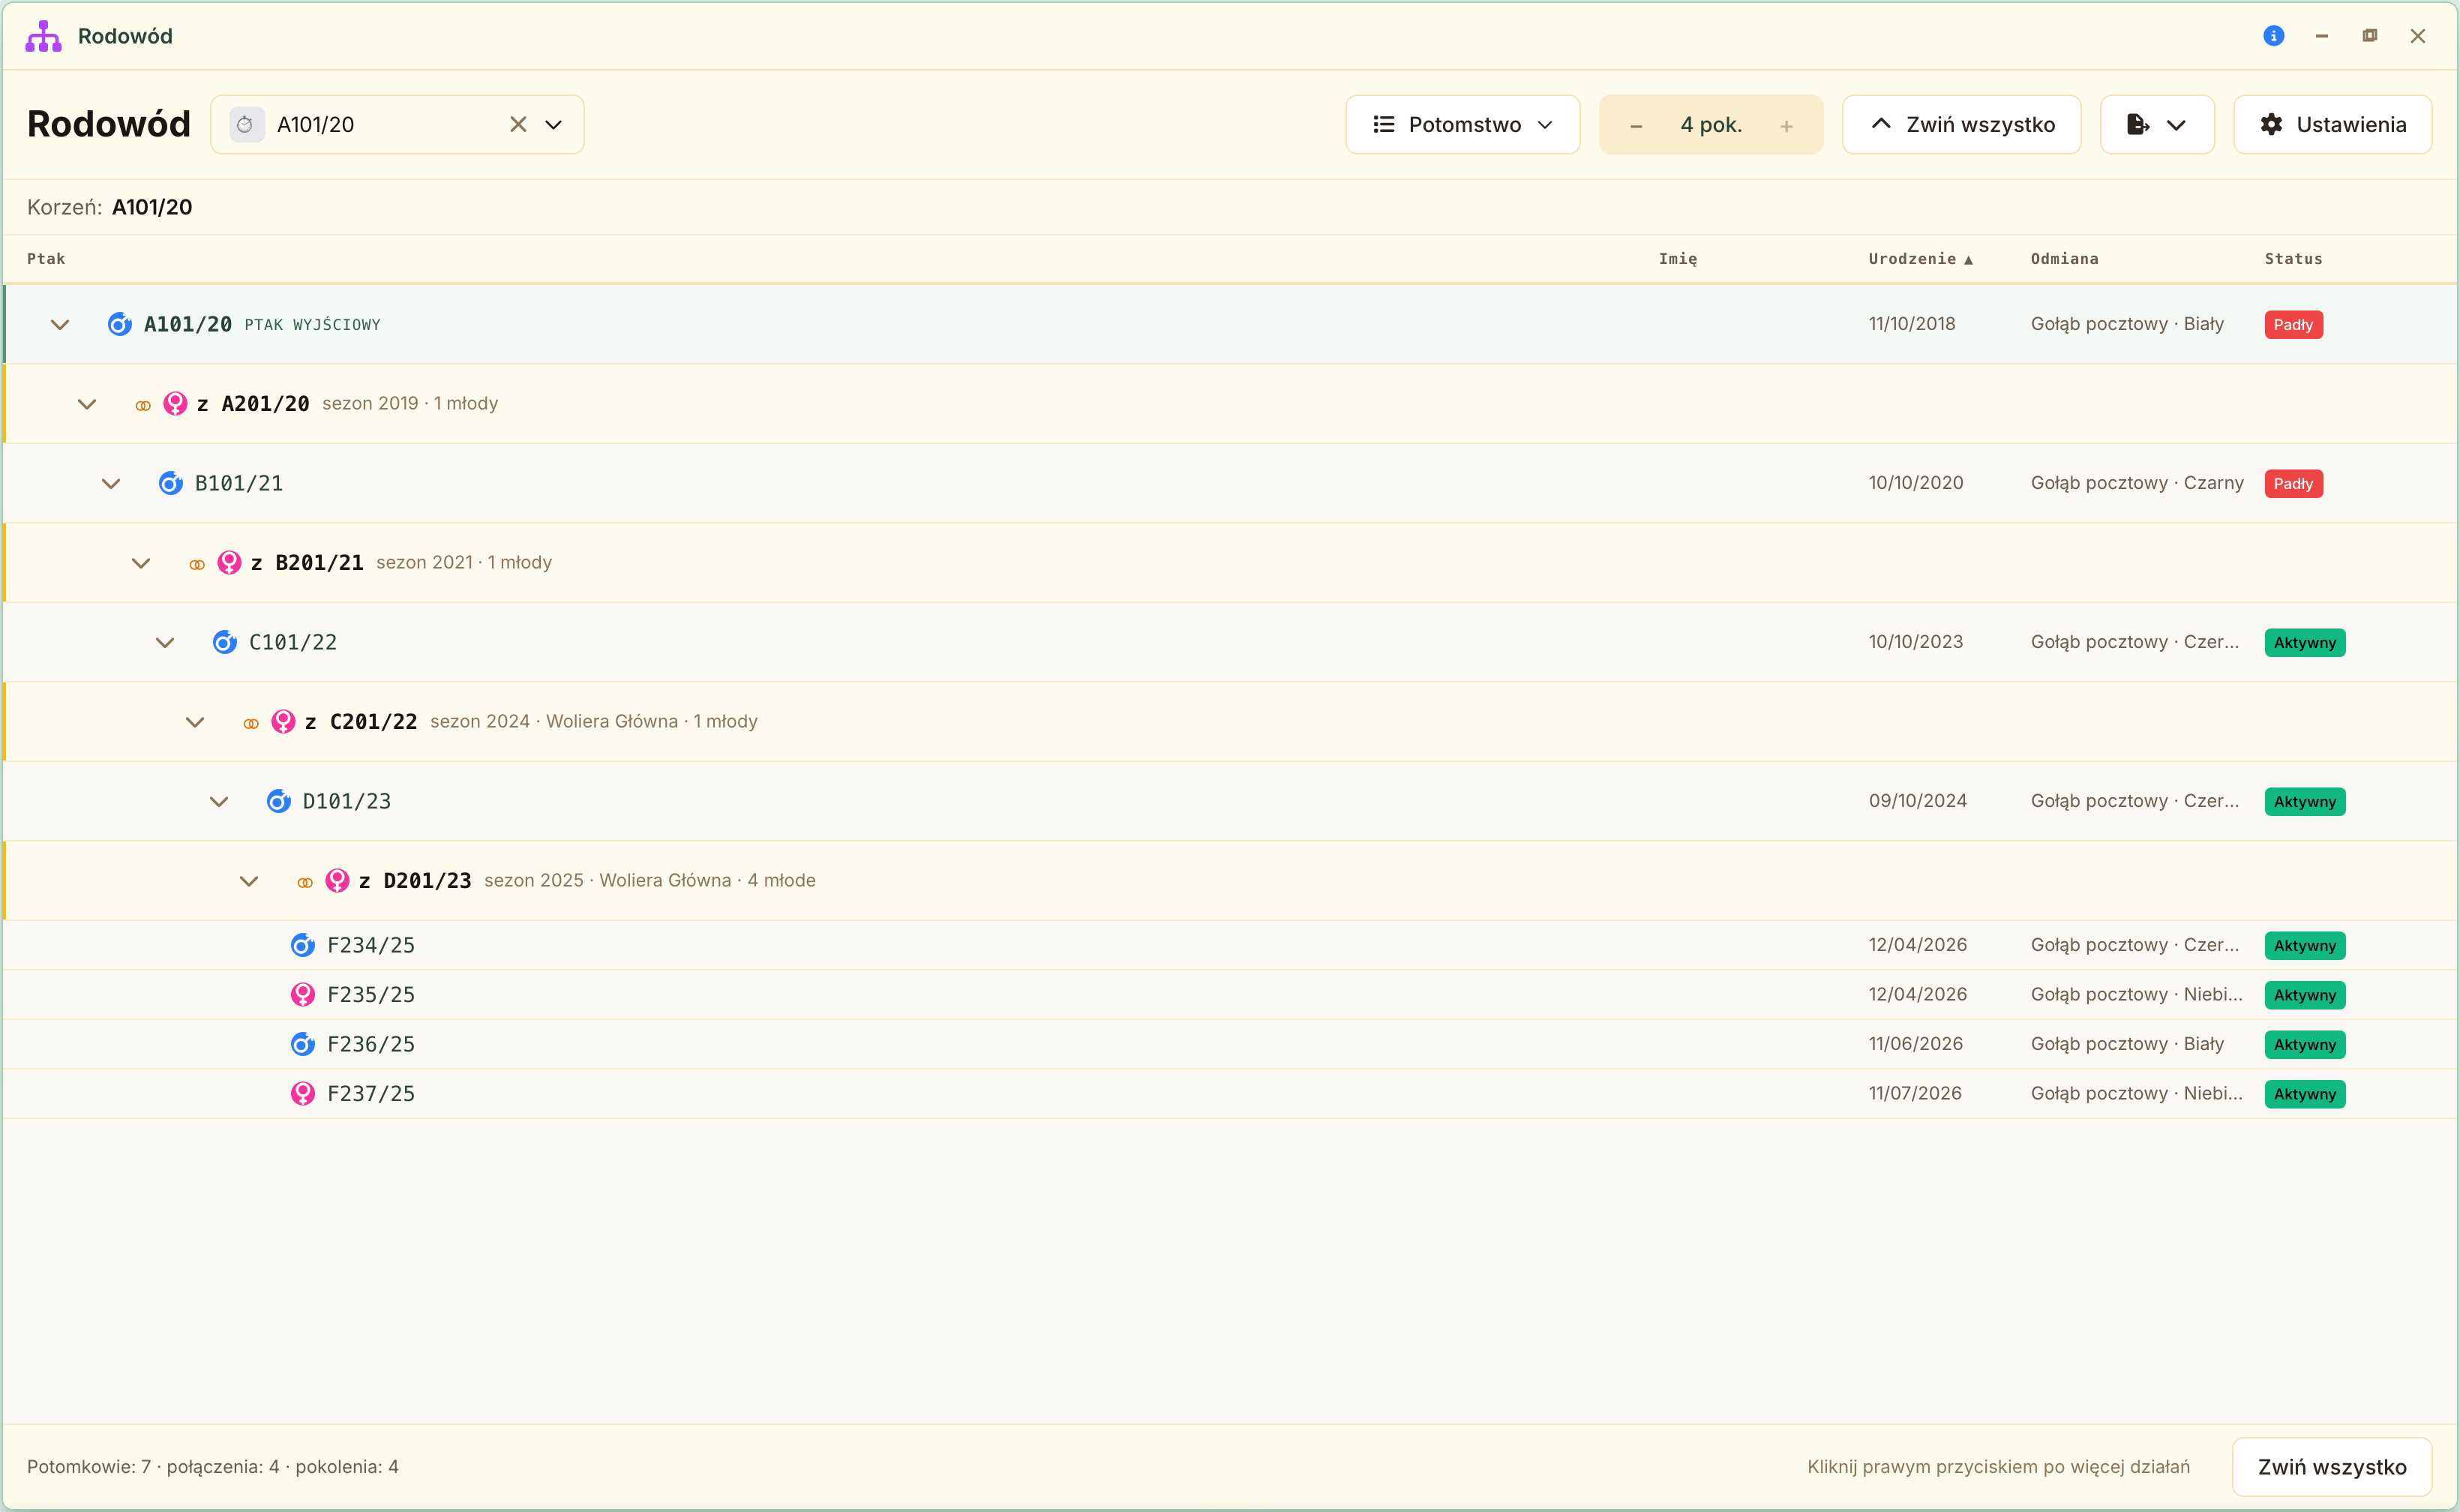
Task: Increase generations with plus button
Action: point(1786,126)
